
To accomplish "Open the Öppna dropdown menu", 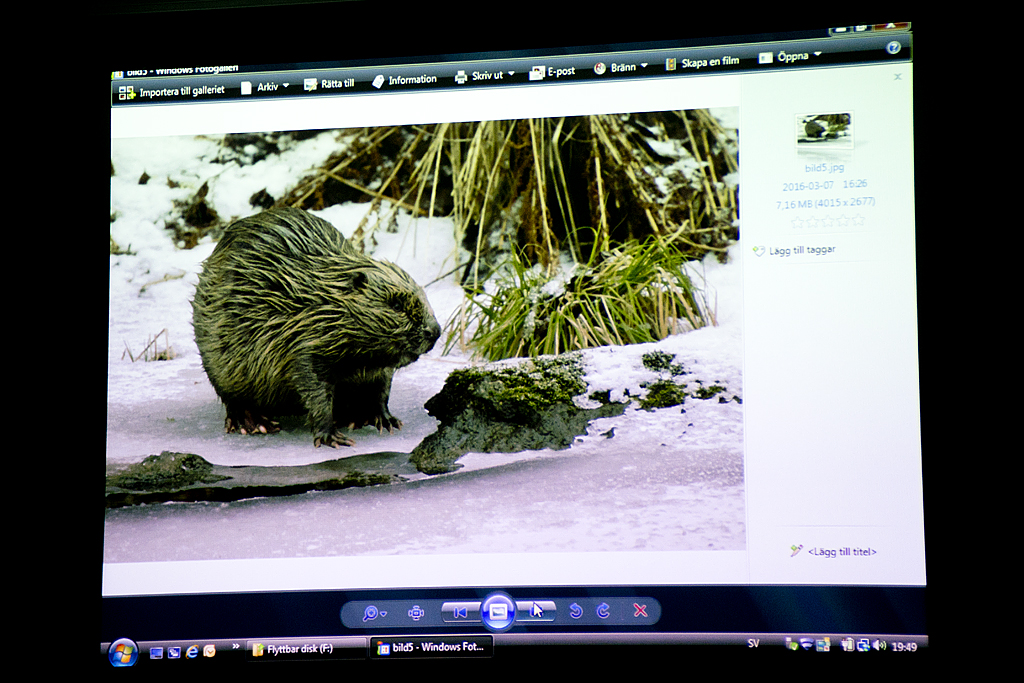I will (790, 57).
